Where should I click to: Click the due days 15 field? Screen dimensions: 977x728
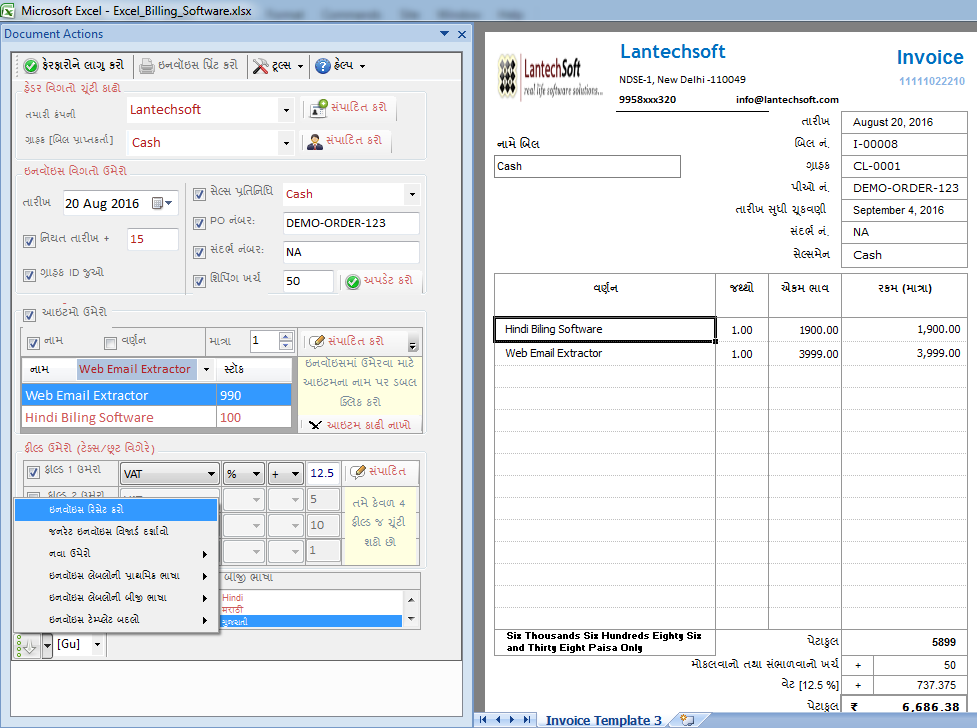[x=153, y=239]
